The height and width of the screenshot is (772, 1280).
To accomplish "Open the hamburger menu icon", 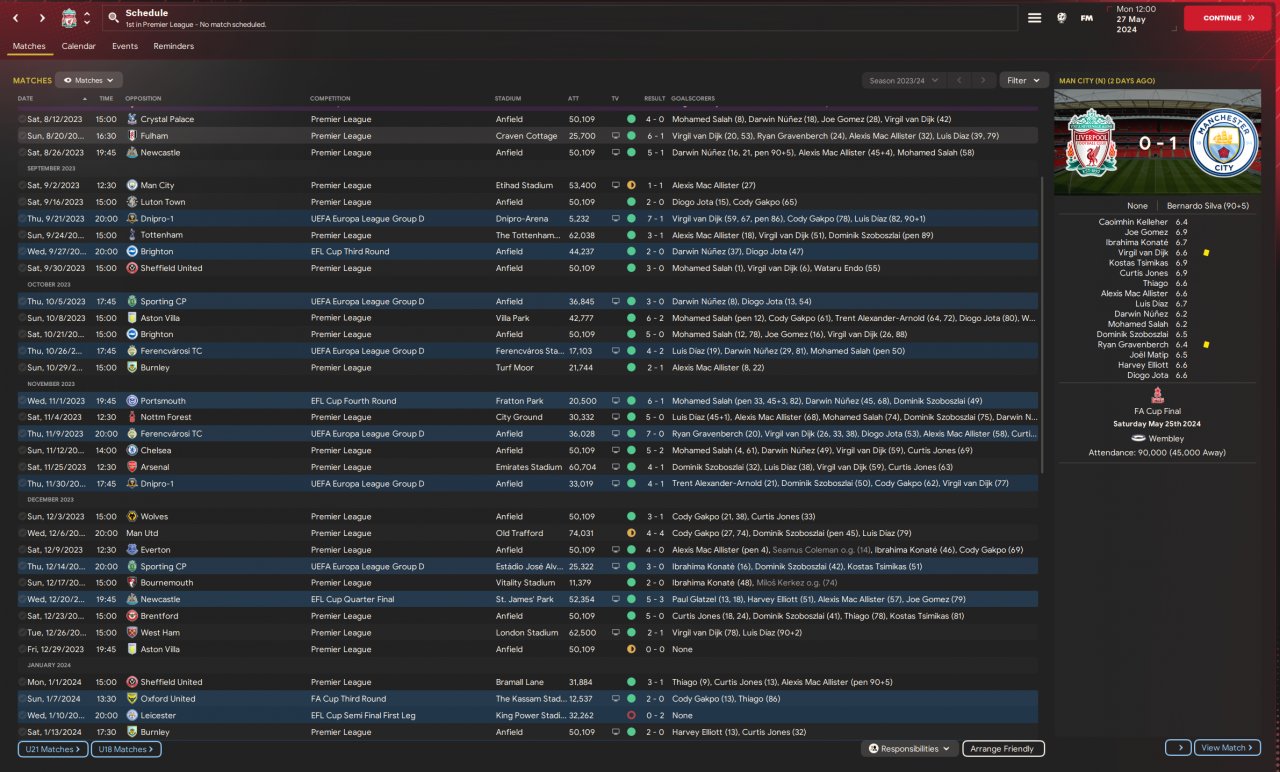I will click(x=1035, y=18).
